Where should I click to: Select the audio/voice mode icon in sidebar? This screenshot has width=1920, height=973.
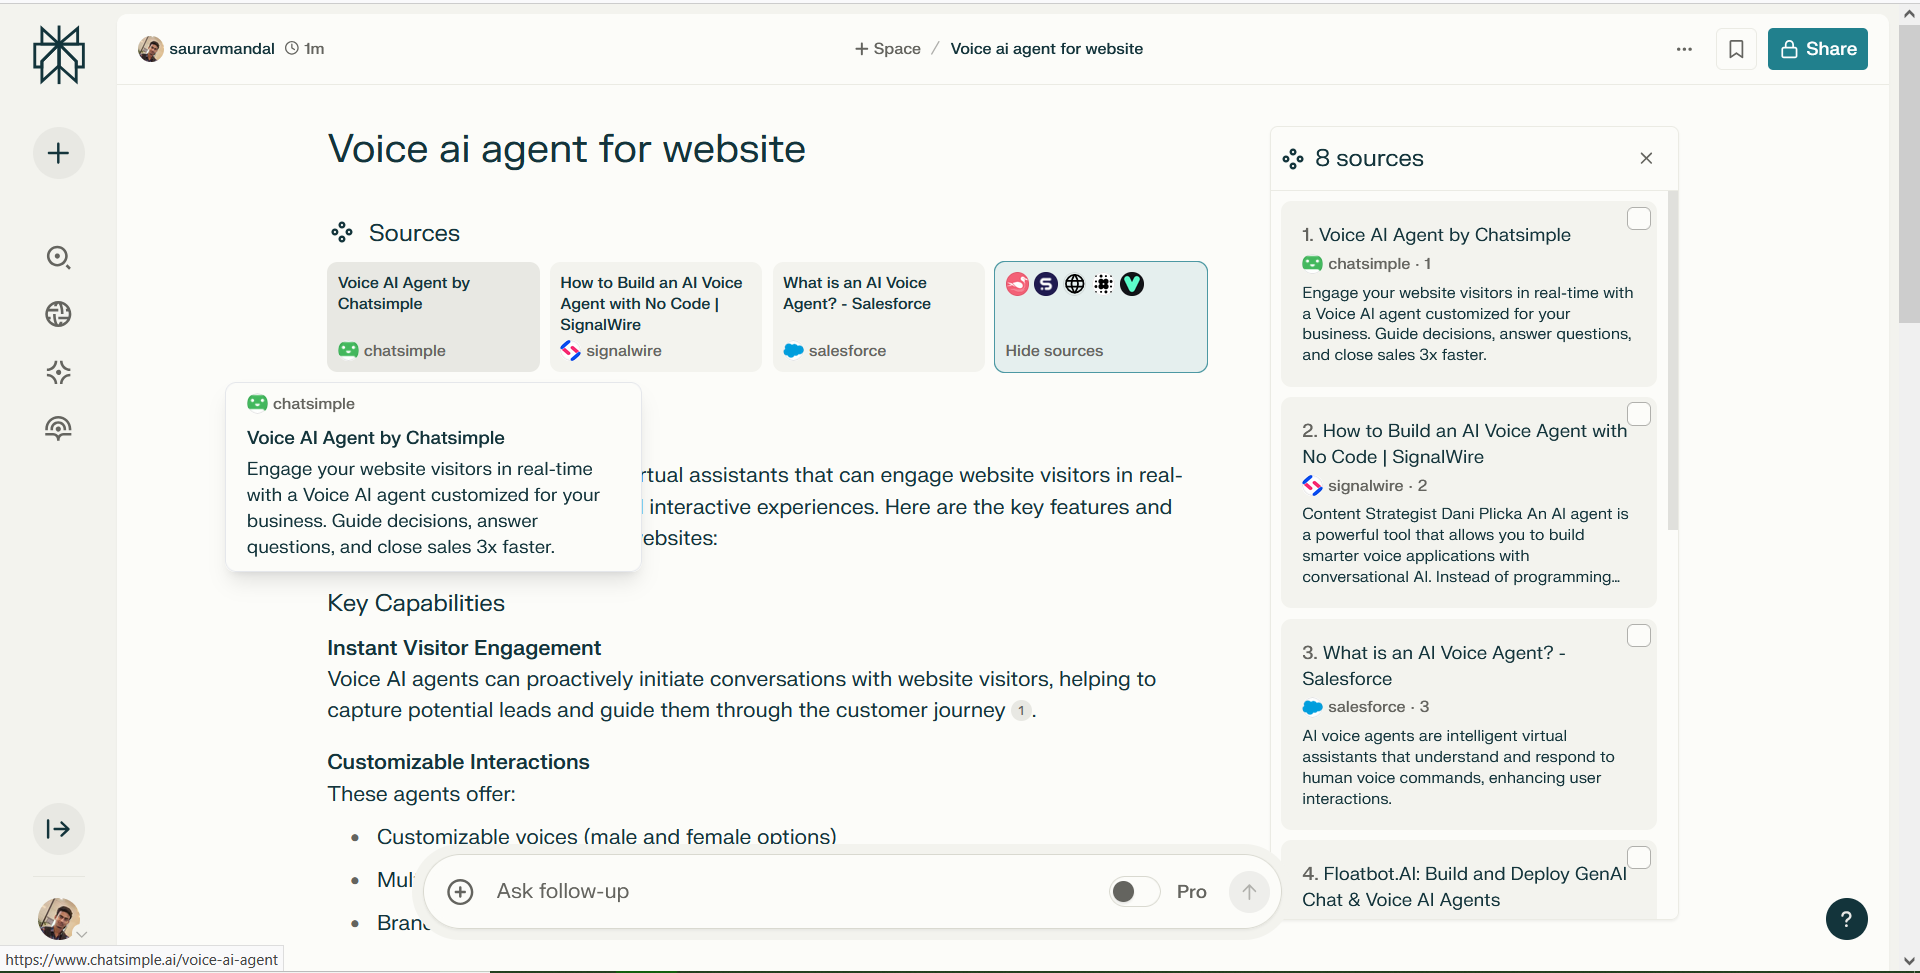click(58, 428)
